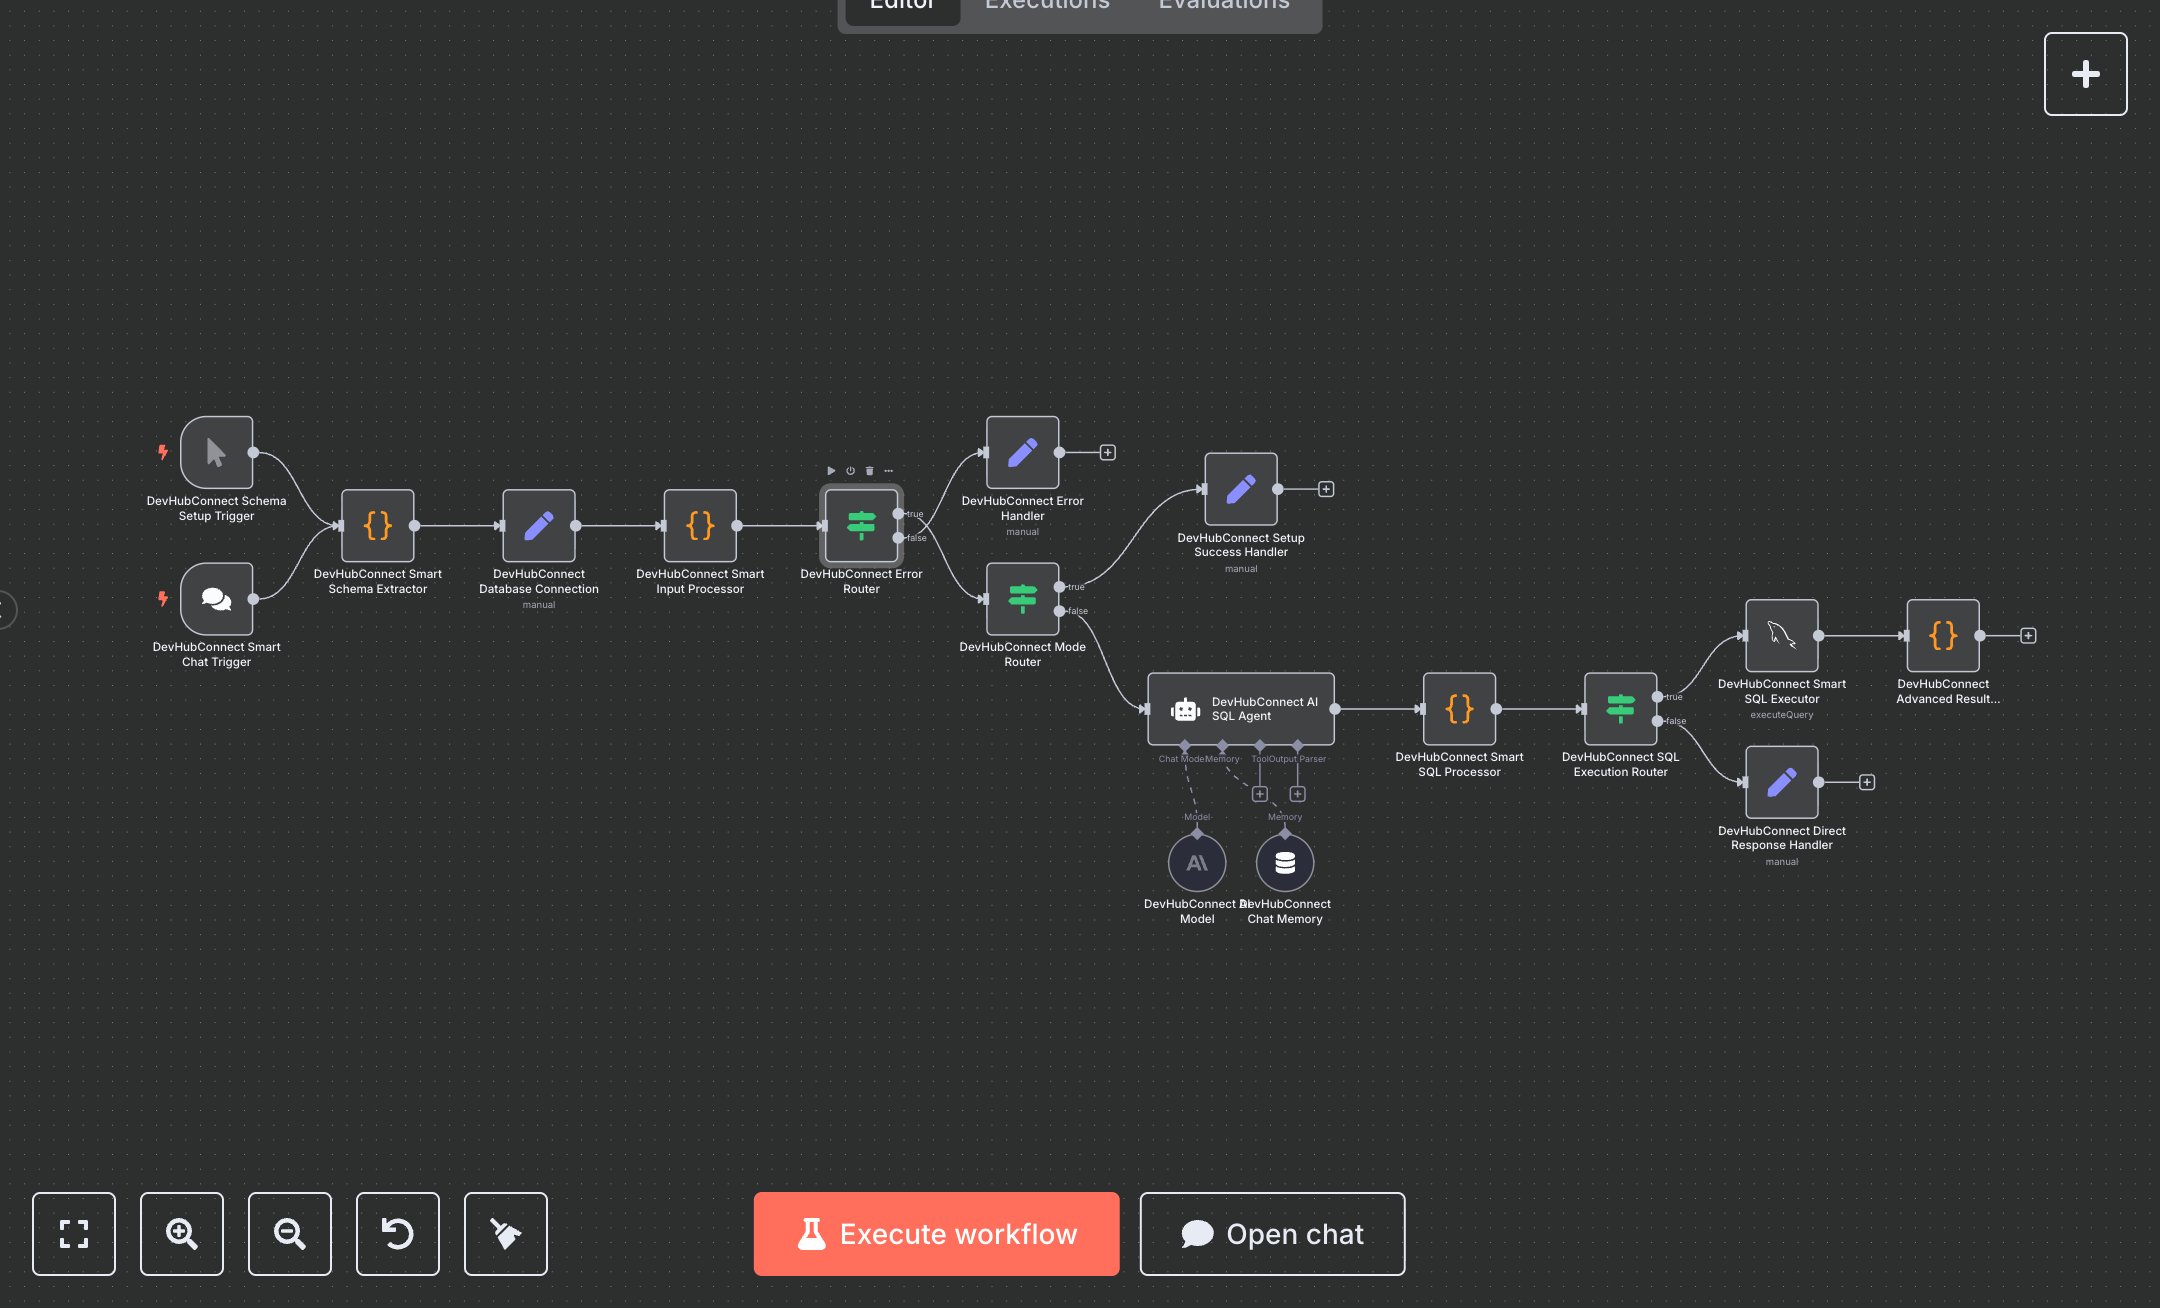Select the DevHubConnect Mode Router node
Image resolution: width=2160 pixels, height=1308 pixels.
pos(1022,599)
